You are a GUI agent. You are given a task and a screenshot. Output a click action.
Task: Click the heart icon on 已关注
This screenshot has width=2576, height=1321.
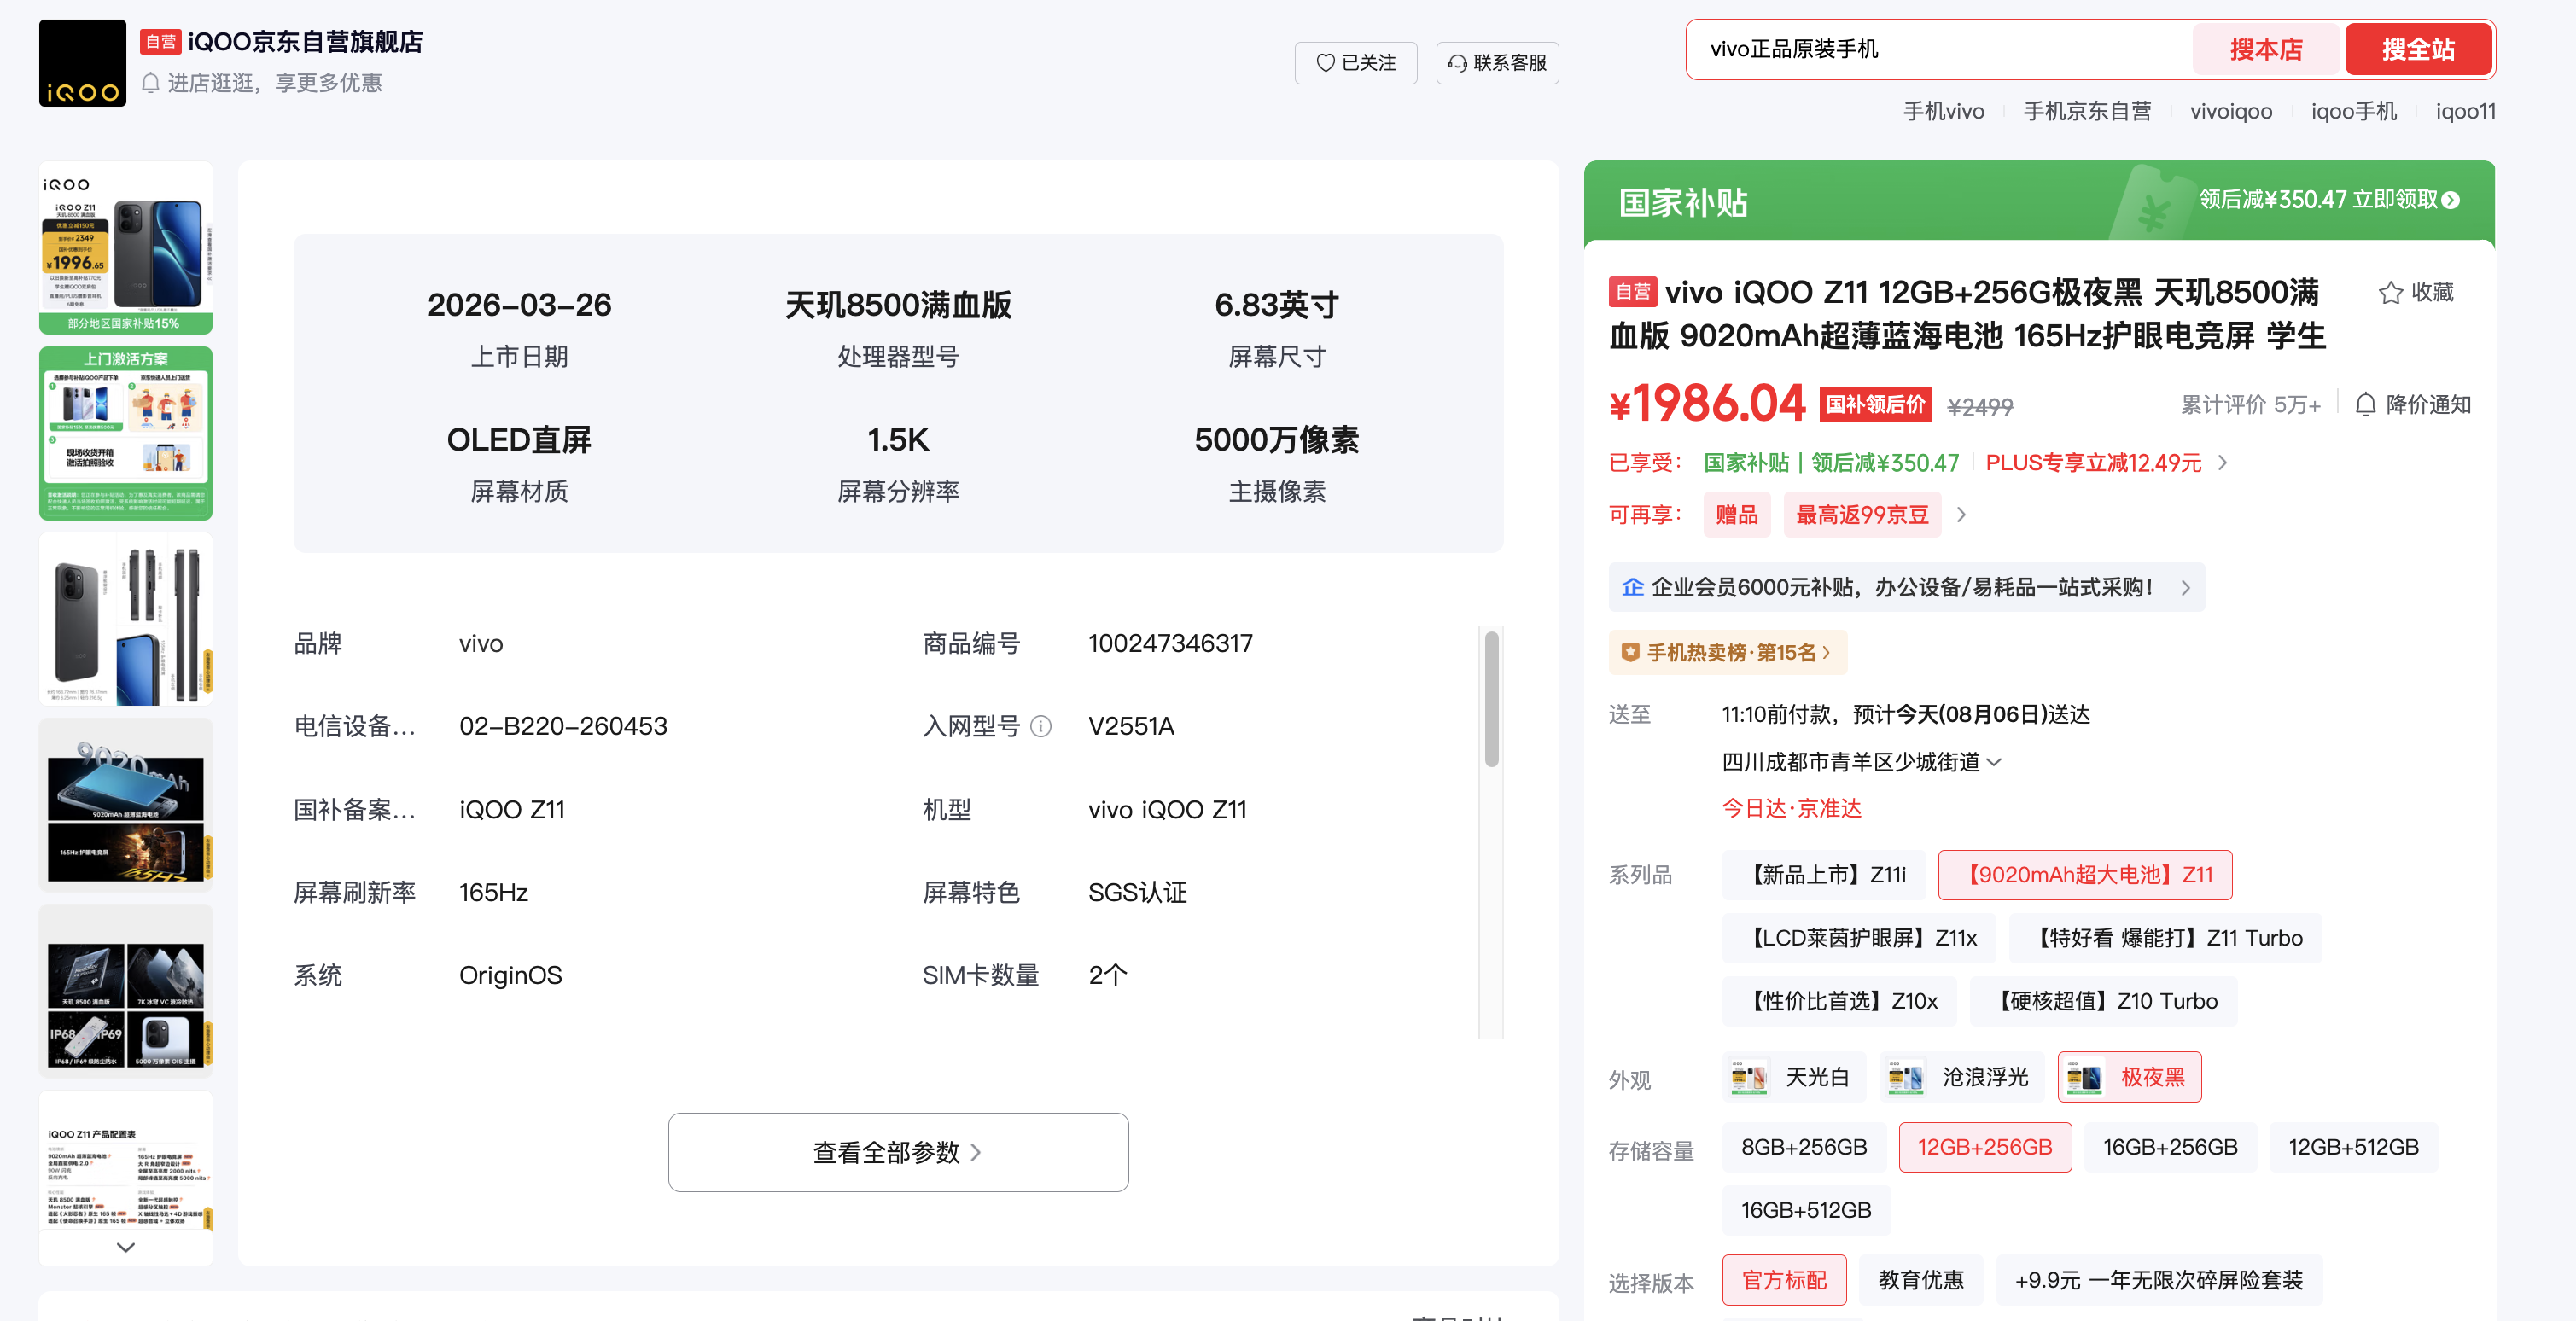point(1325,63)
